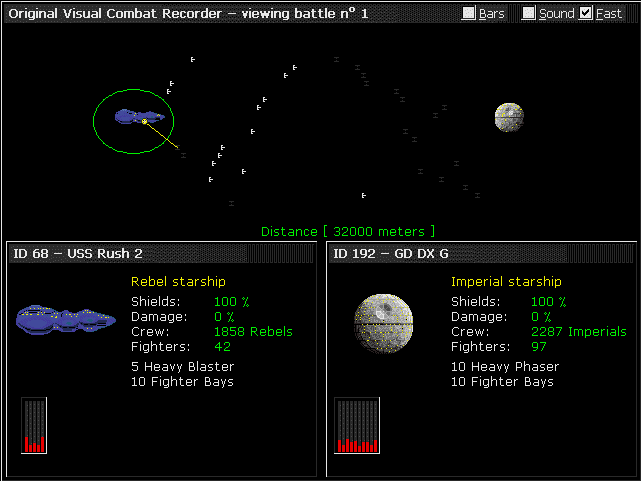Click the large GD DX G Death Star portrait
641x481 pixels.
coord(383,323)
